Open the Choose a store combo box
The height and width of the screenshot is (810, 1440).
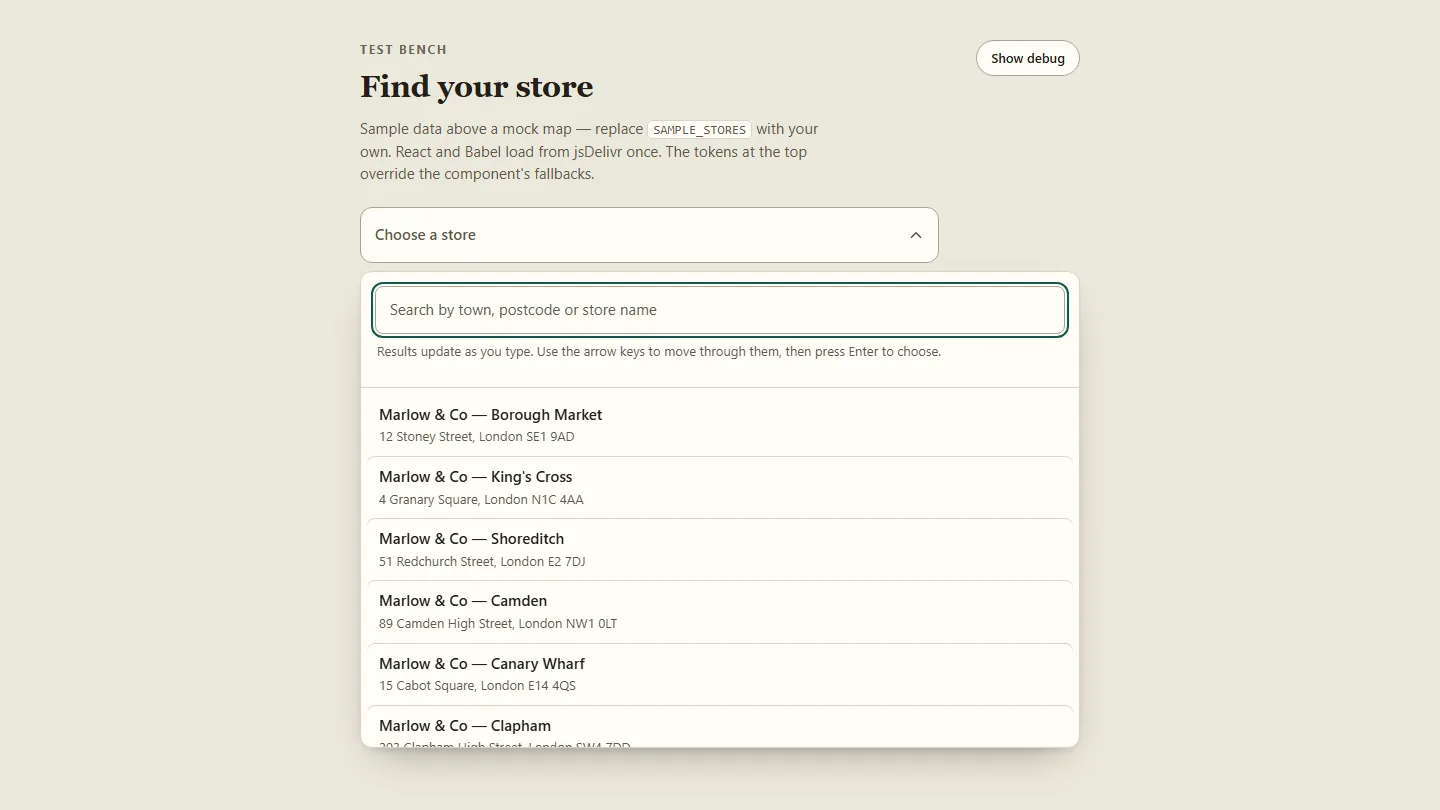coord(649,235)
